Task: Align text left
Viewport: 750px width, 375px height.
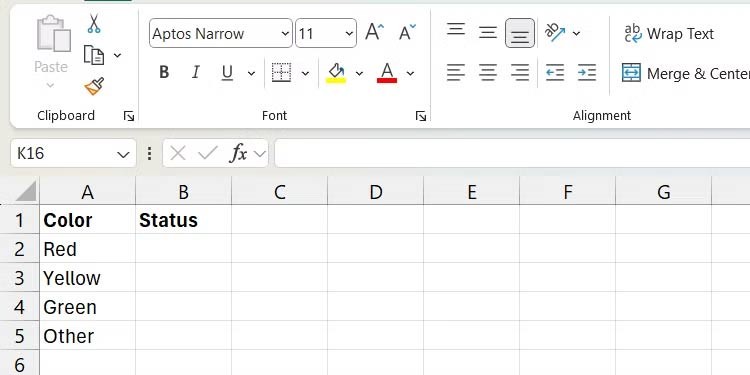Action: pyautogui.click(x=456, y=73)
